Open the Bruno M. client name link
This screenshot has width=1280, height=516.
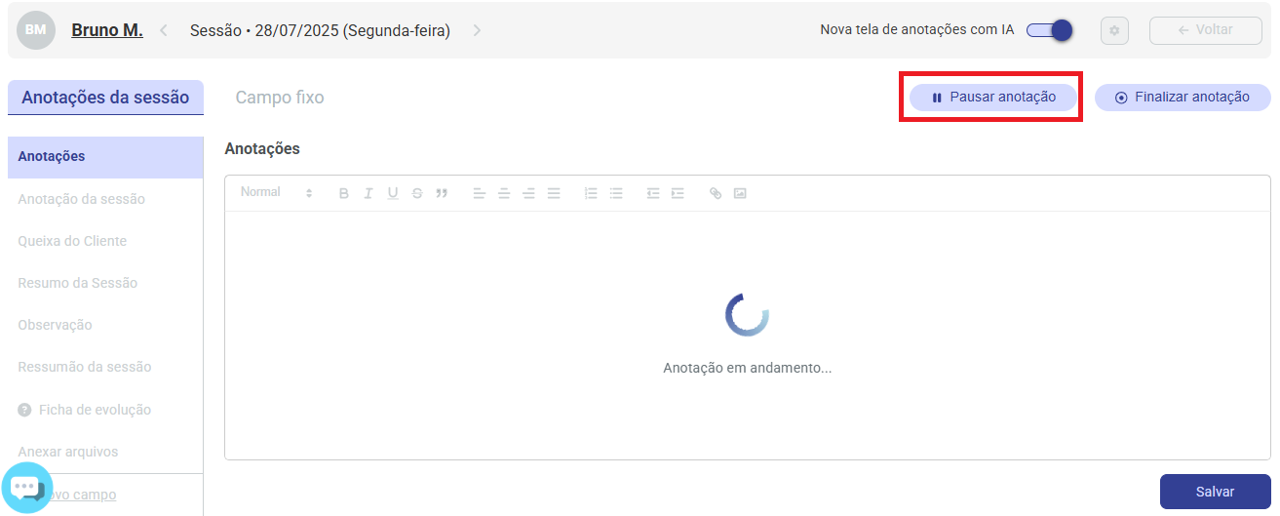pos(107,30)
